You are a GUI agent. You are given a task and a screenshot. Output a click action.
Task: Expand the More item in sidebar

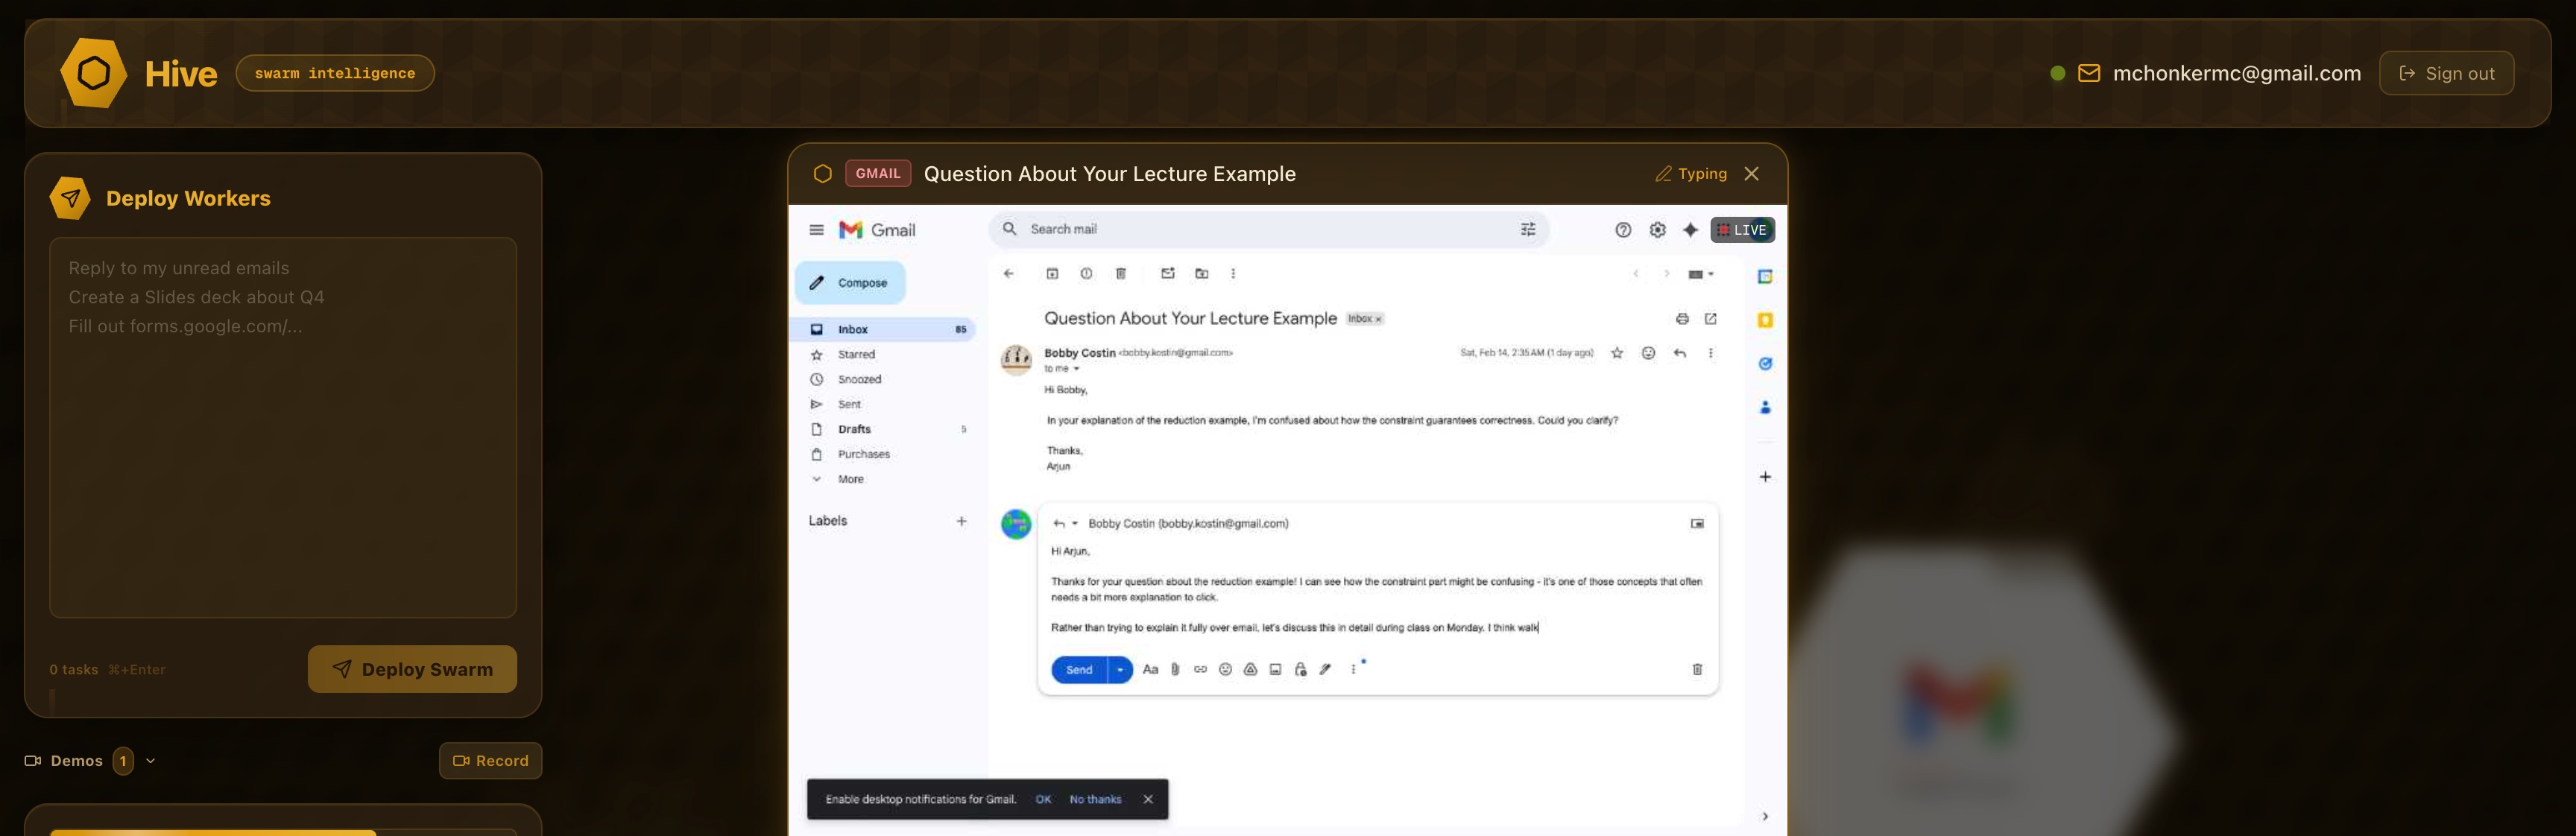point(850,479)
